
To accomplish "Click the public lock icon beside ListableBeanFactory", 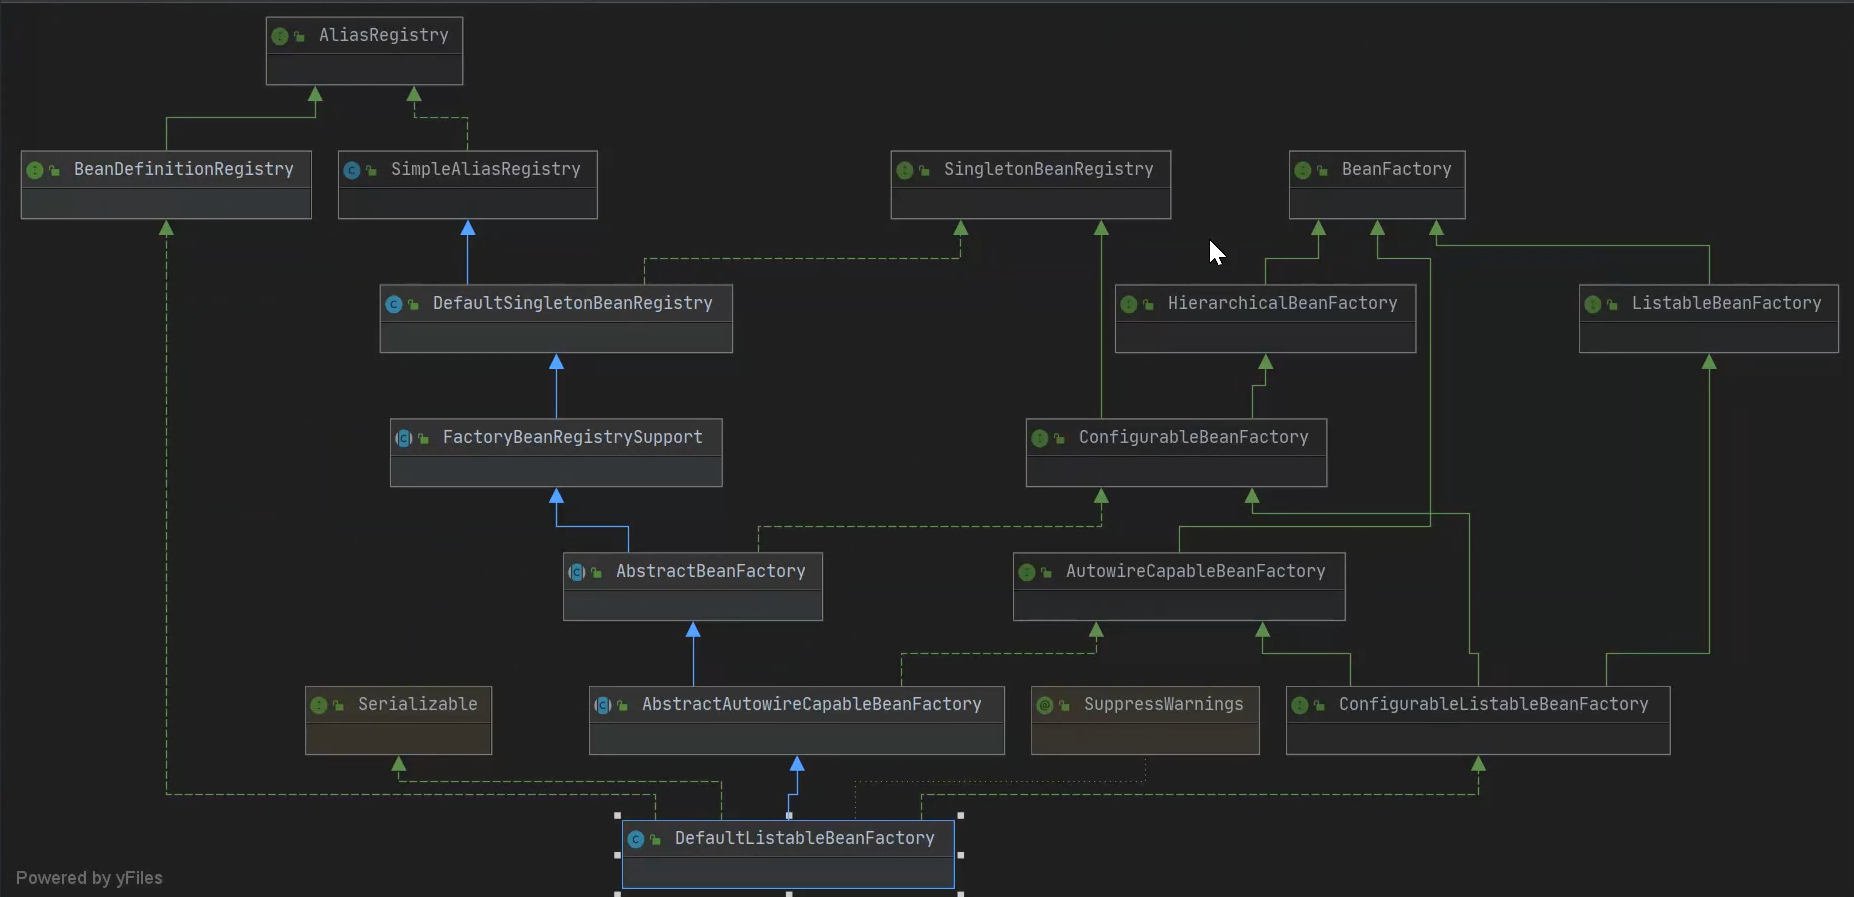I will point(1612,305).
